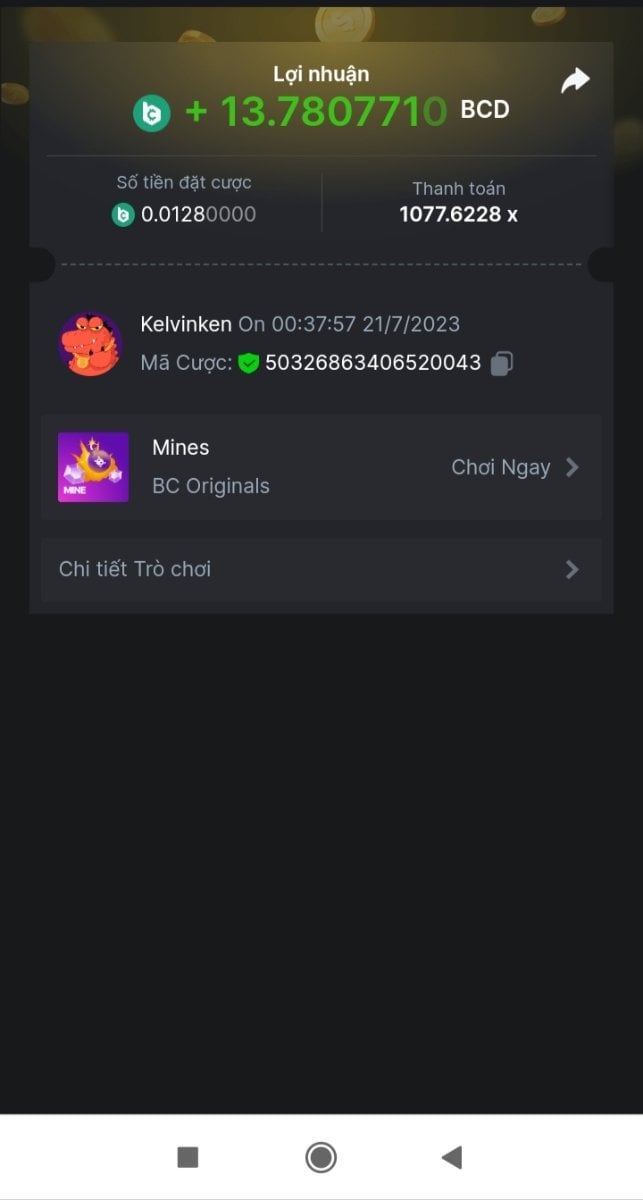Screen dimensions: 643x1200
Task: Tap the 1077.6228 x payout value
Action: (x=458, y=214)
